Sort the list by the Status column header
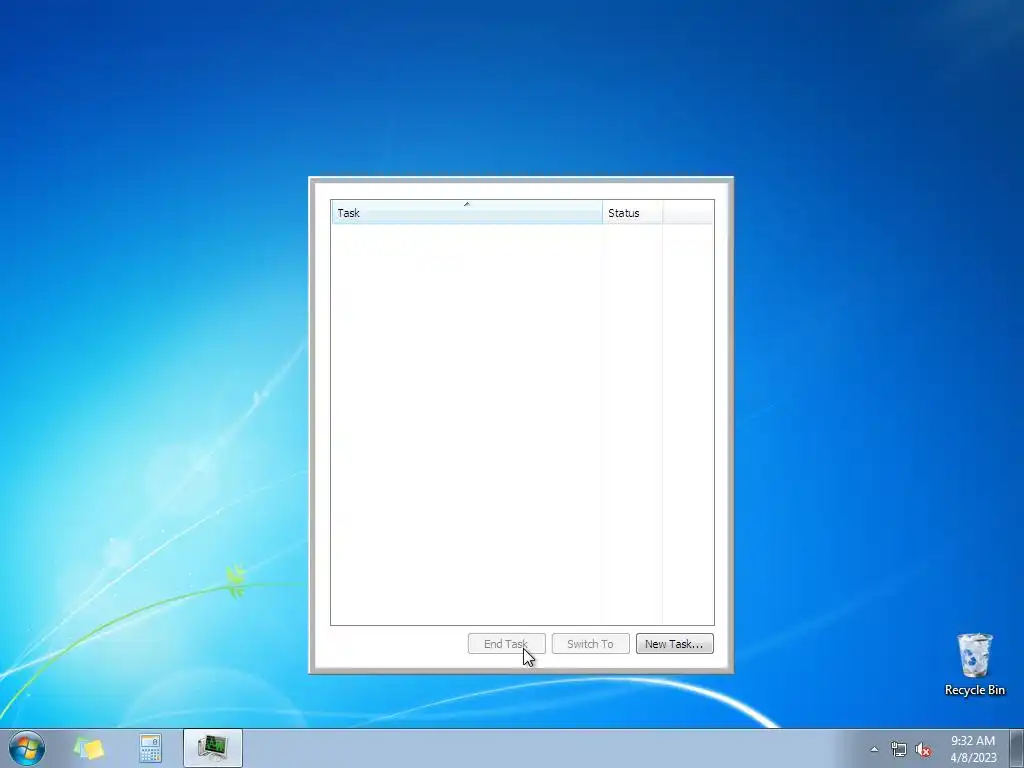 click(632, 213)
